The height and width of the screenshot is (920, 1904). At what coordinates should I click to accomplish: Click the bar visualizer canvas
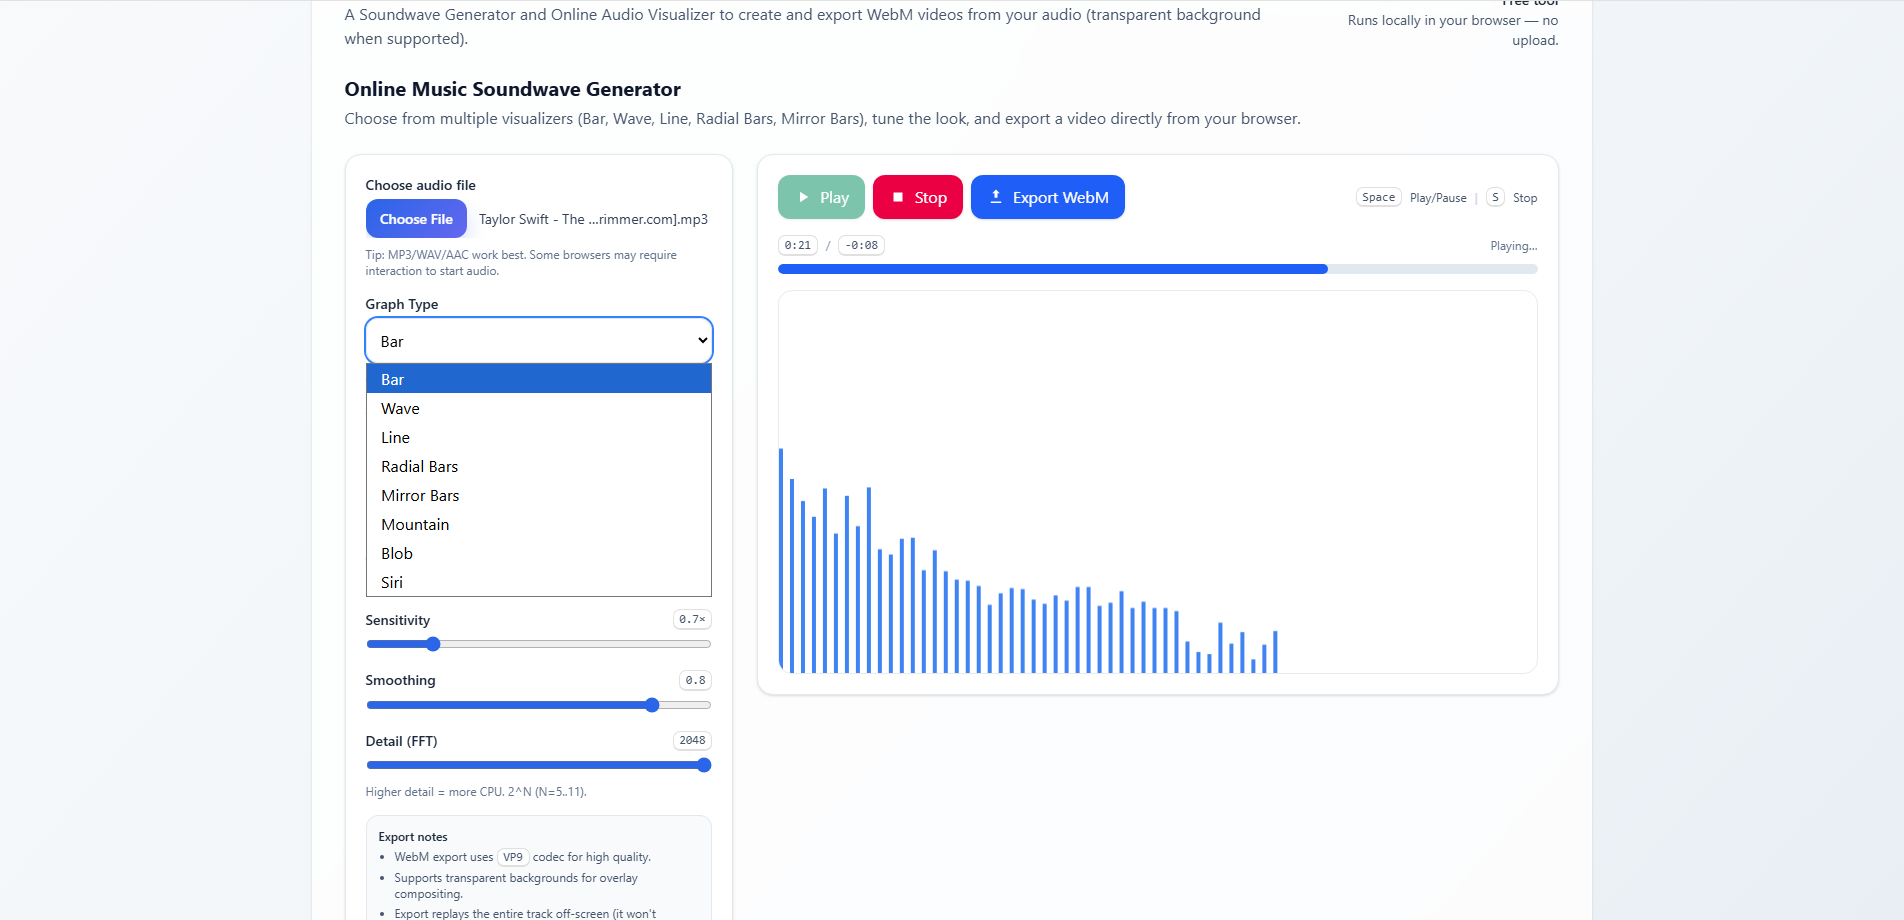[1158, 482]
